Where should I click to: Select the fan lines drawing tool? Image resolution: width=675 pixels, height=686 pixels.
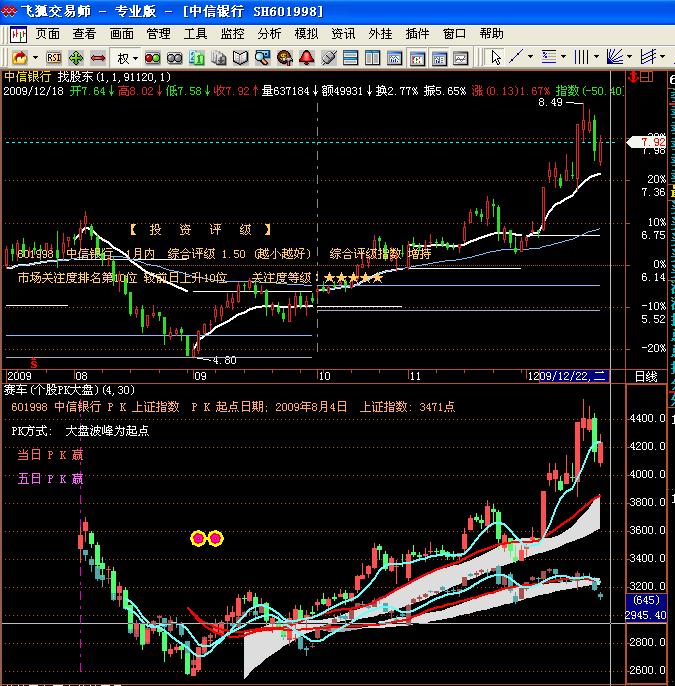point(615,56)
